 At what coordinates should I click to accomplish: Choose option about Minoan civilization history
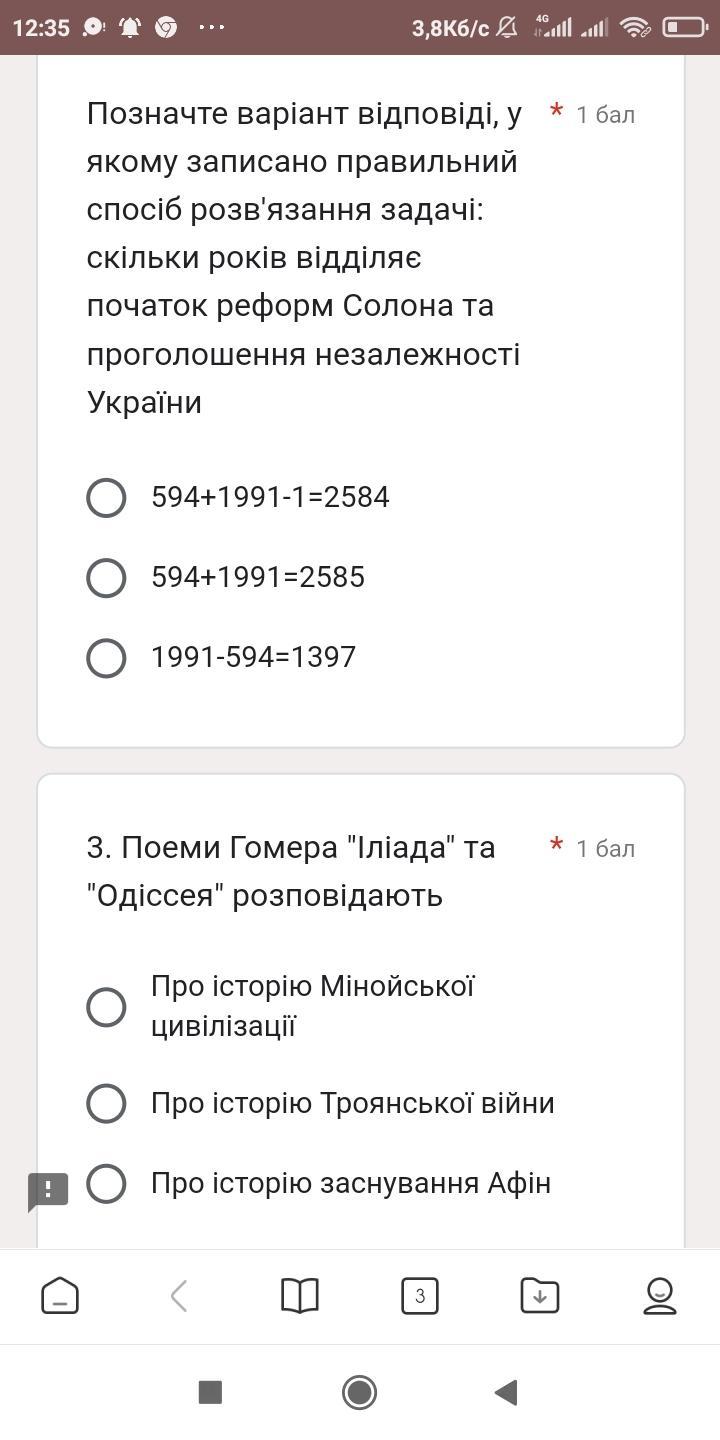tap(107, 1007)
